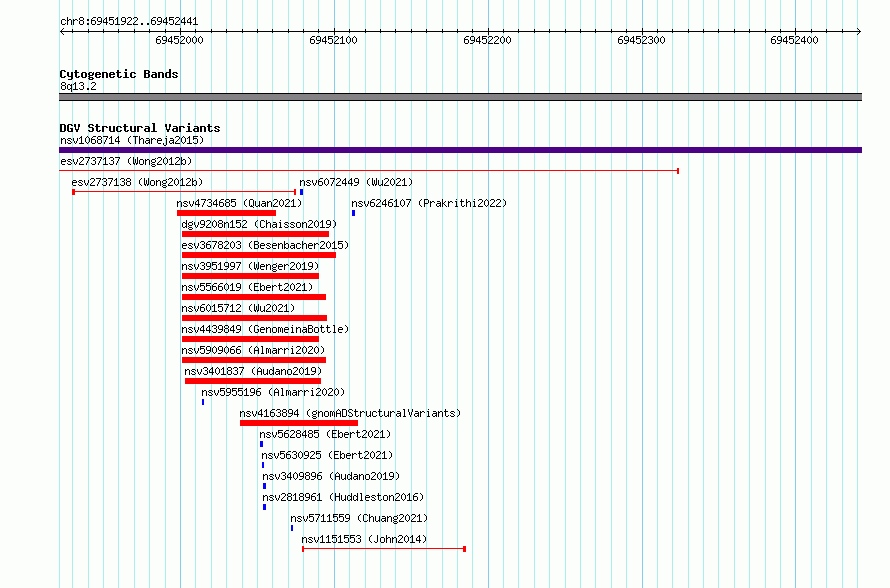Click the nsv1068714 (Thareja2015) variant label
This screenshot has height=588, width=890.
click(132, 140)
